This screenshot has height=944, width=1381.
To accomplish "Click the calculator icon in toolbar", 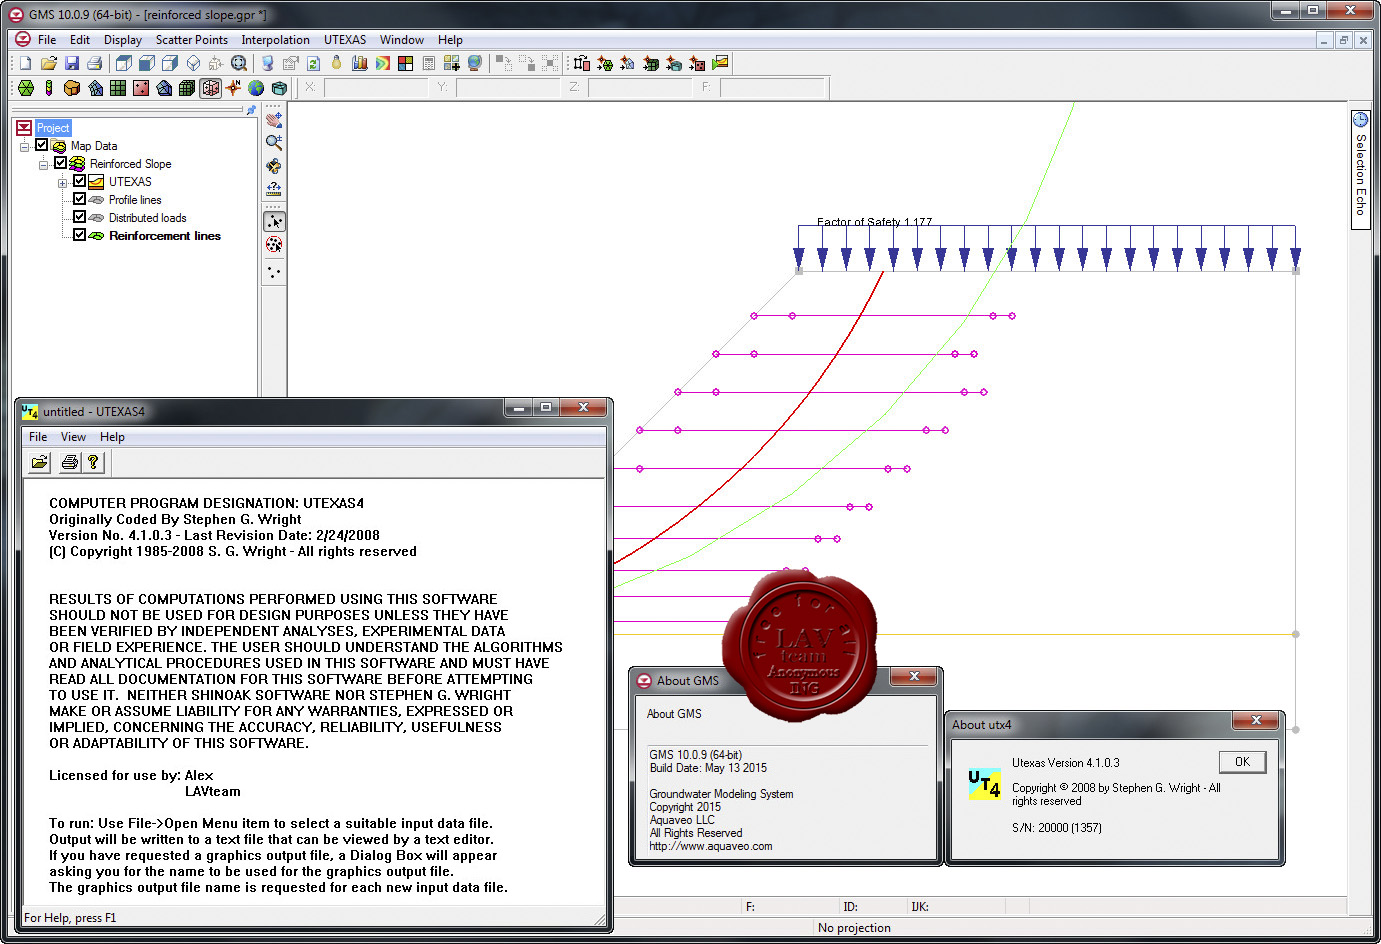I will click(429, 63).
